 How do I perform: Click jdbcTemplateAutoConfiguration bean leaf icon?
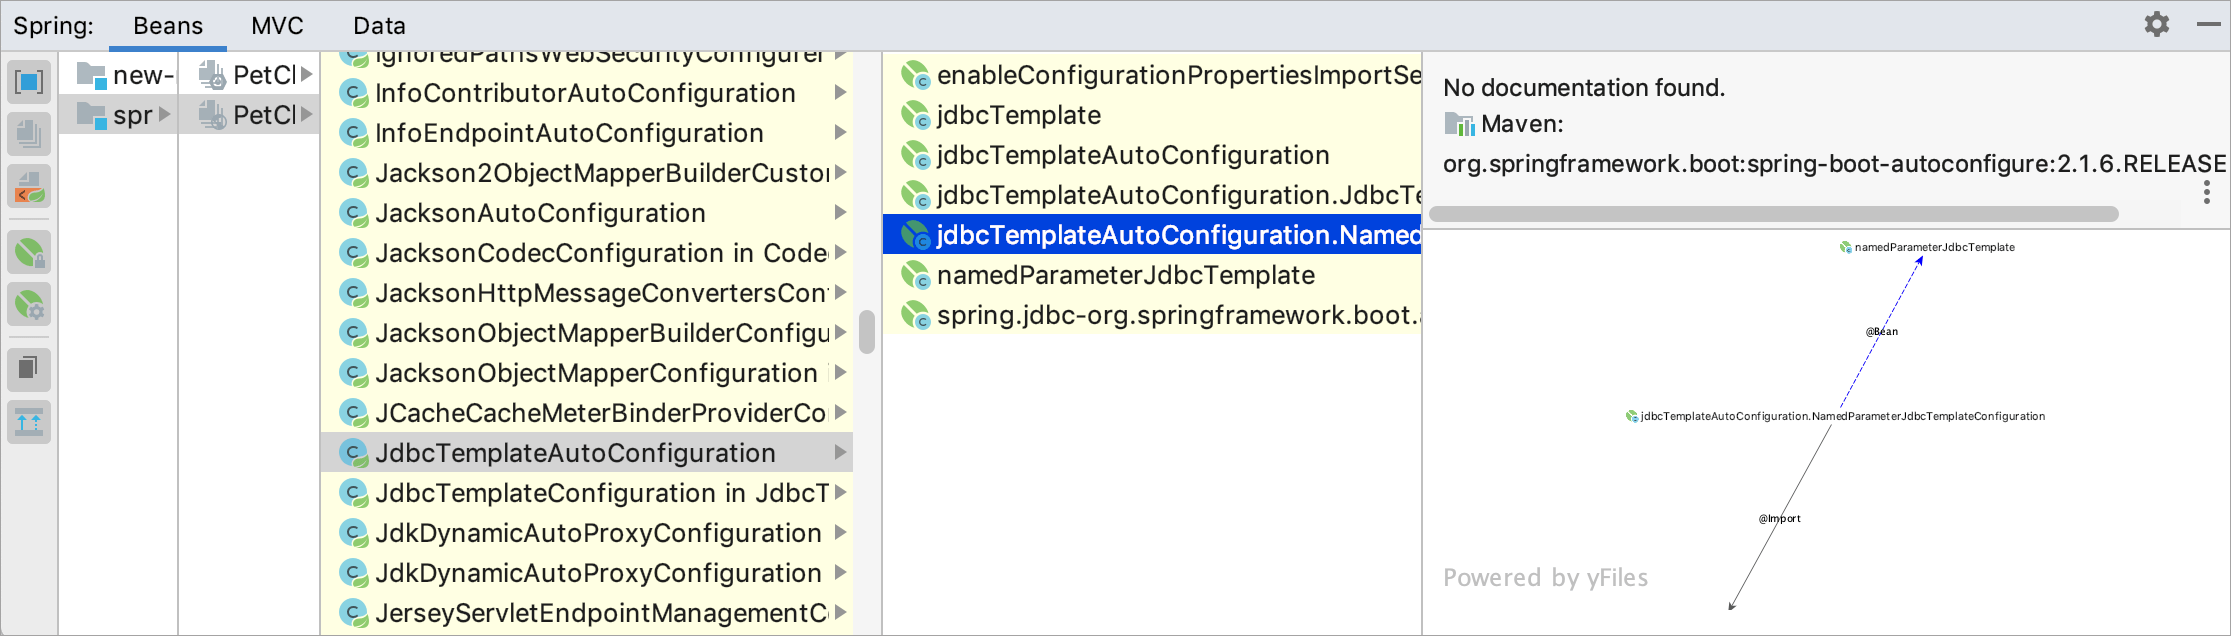tap(915, 155)
